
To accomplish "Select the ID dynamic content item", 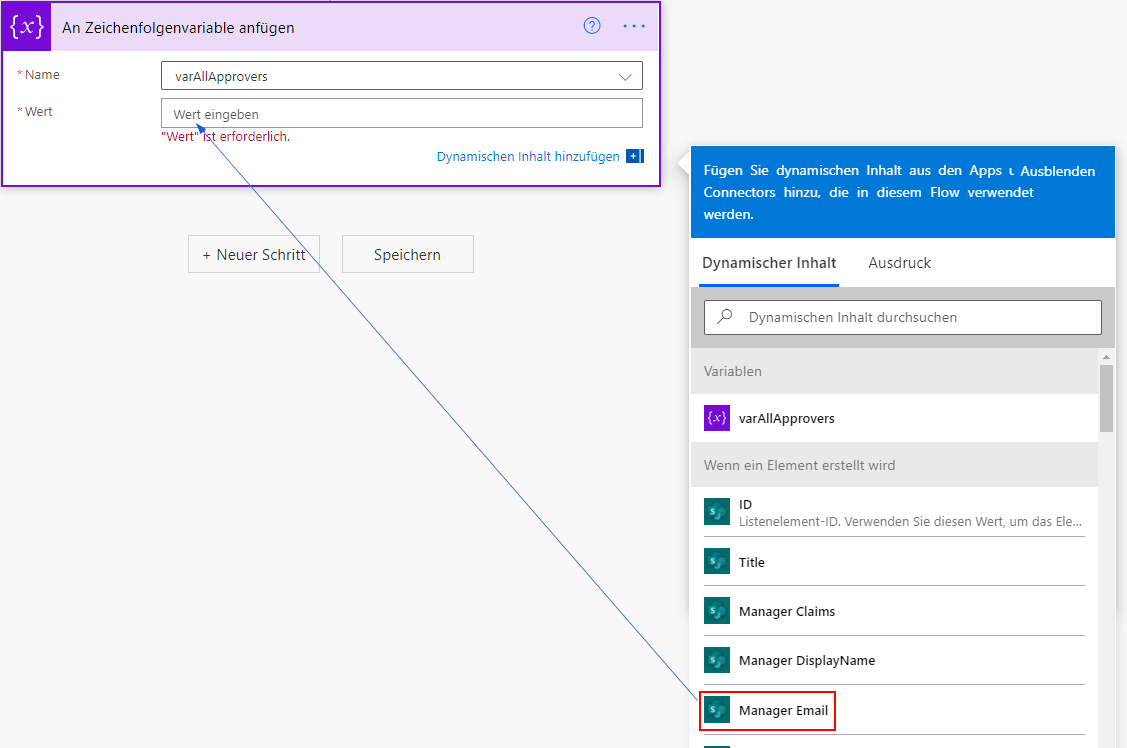I will pyautogui.click(x=894, y=512).
